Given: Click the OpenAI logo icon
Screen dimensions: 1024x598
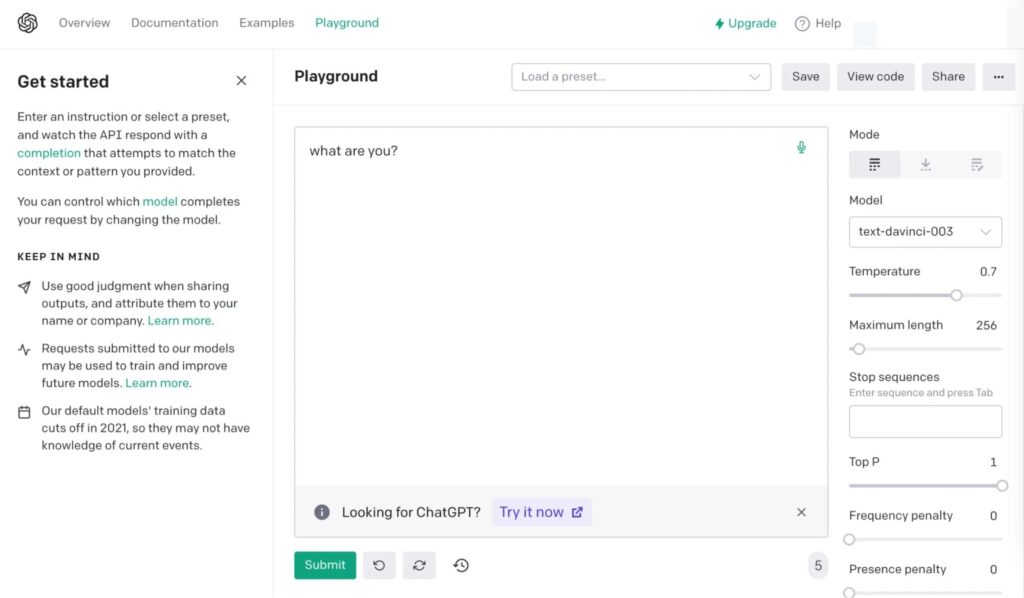Looking at the screenshot, I should 27,23.
